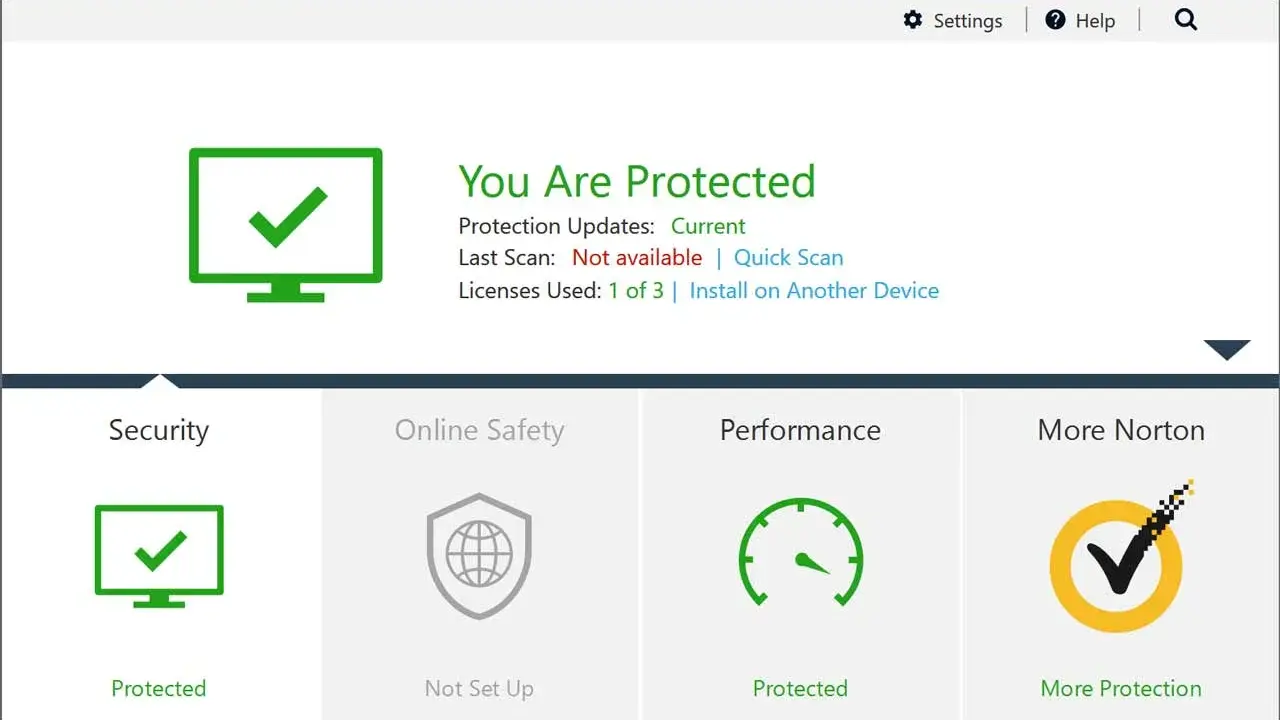Expand details with the dark down arrow

coord(1227,350)
